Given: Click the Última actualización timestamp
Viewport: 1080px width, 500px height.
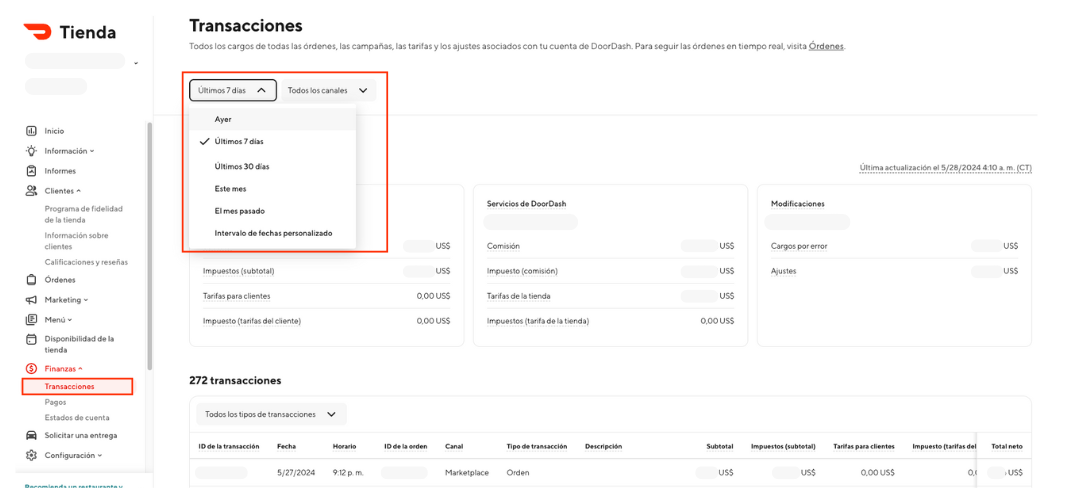Looking at the screenshot, I should 946,168.
